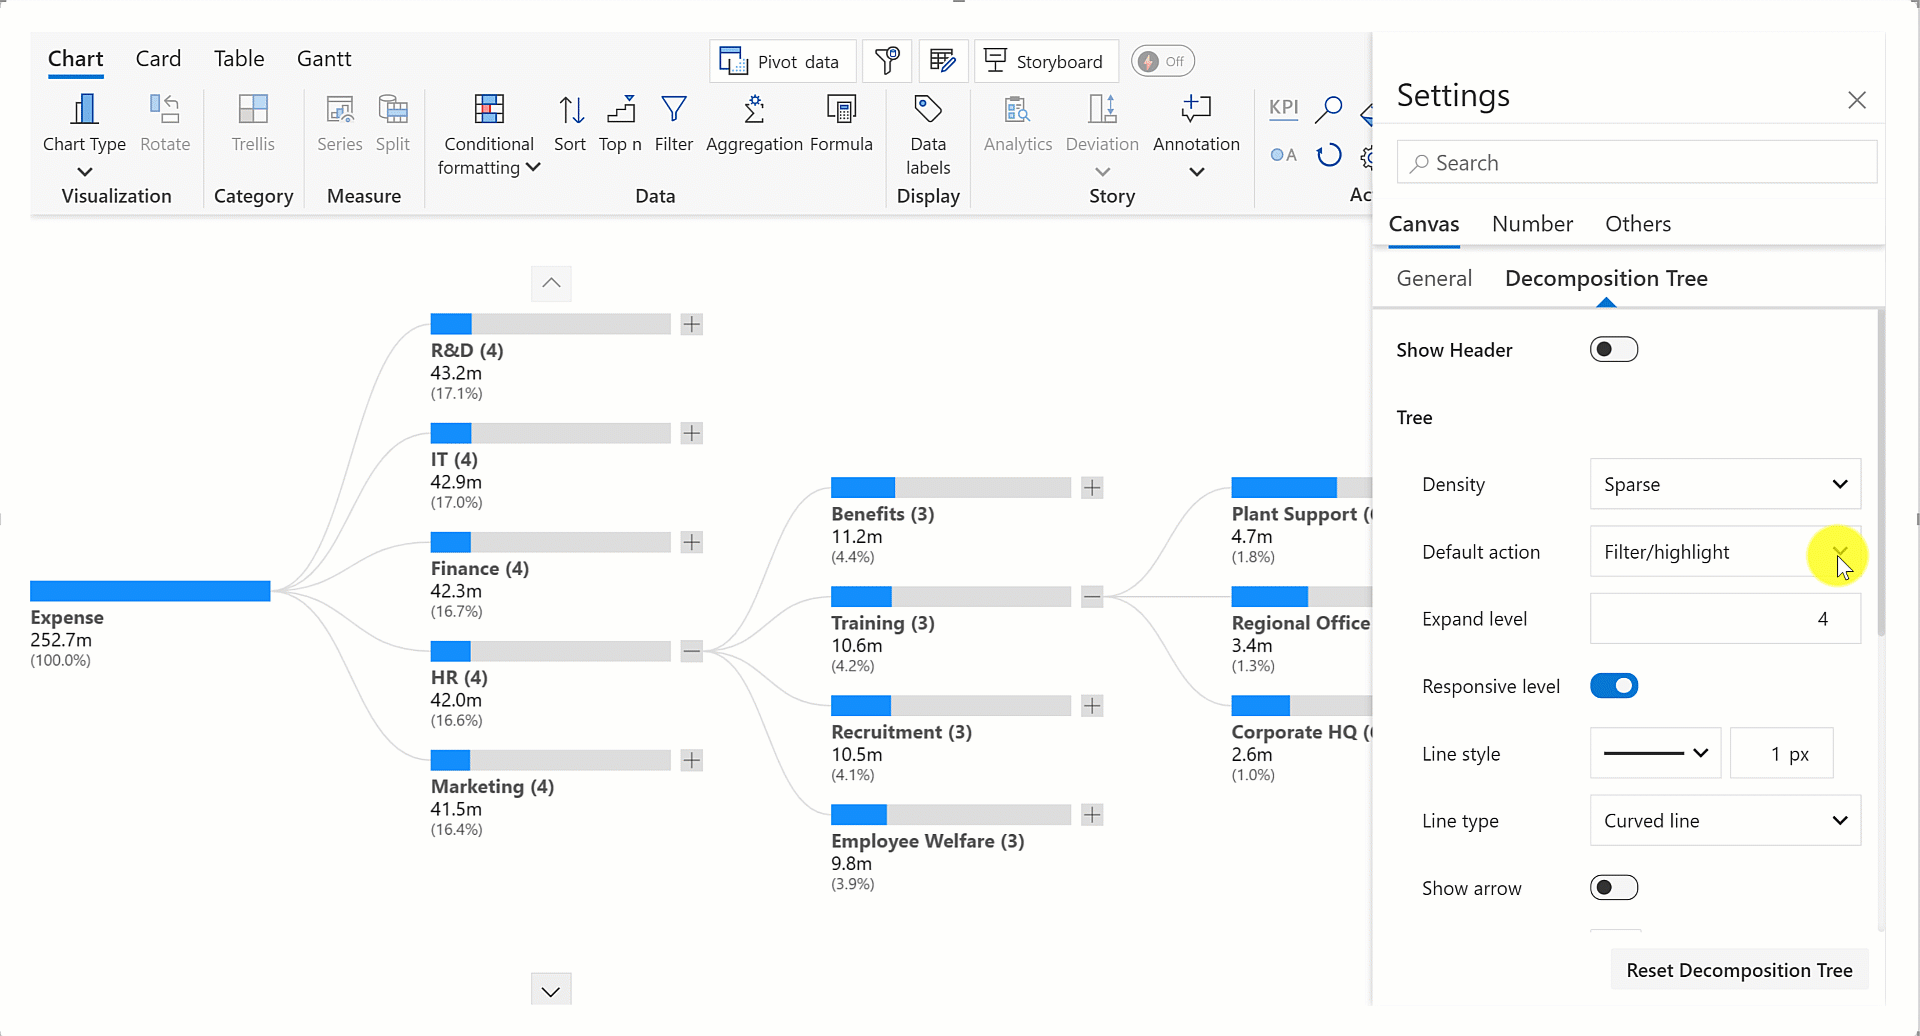This screenshot has height=1036, width=1920.
Task: Toggle the Show Header switch
Action: (x=1613, y=350)
